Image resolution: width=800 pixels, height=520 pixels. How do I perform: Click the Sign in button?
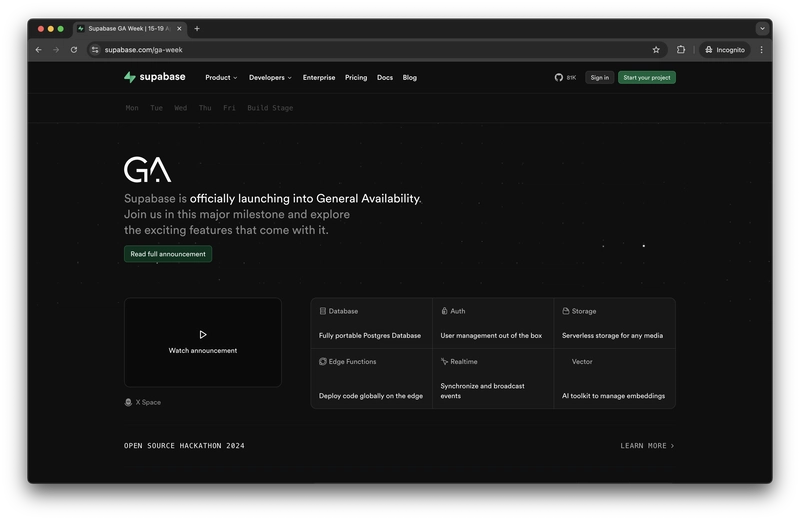599,78
